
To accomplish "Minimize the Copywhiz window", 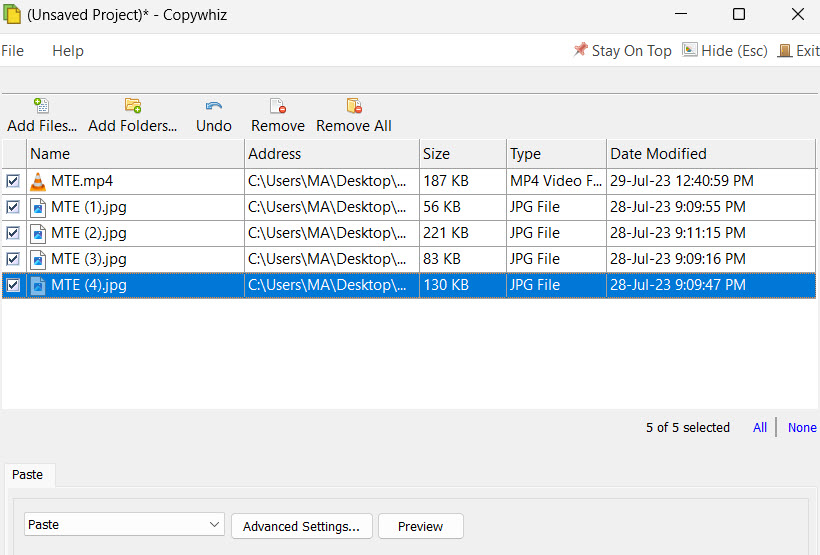I will (681, 14).
